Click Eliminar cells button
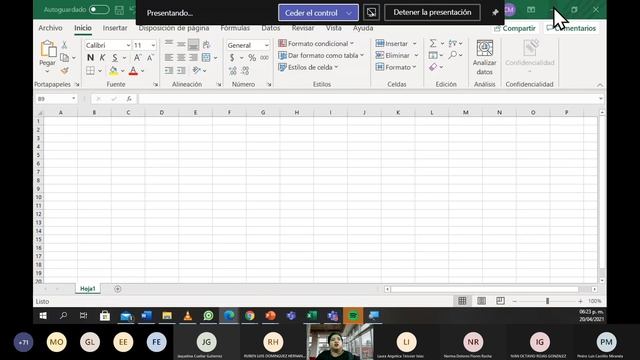Screen dimensions: 640x360 point(392,55)
